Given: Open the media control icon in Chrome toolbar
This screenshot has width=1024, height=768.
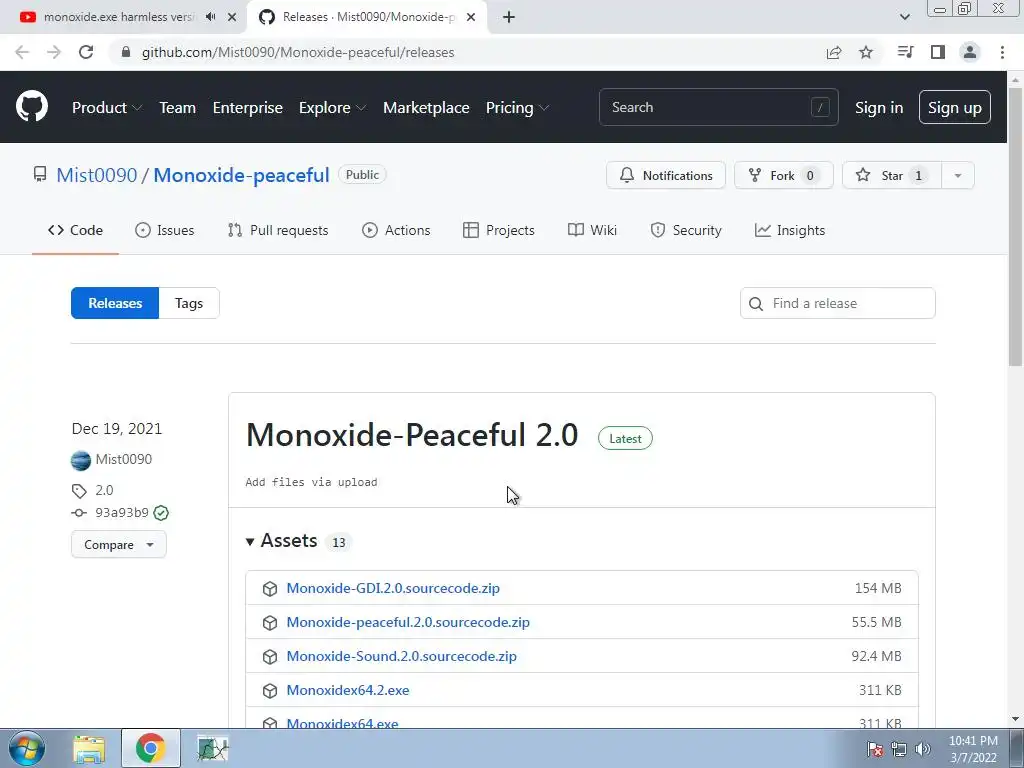Looking at the screenshot, I should pos(905,52).
